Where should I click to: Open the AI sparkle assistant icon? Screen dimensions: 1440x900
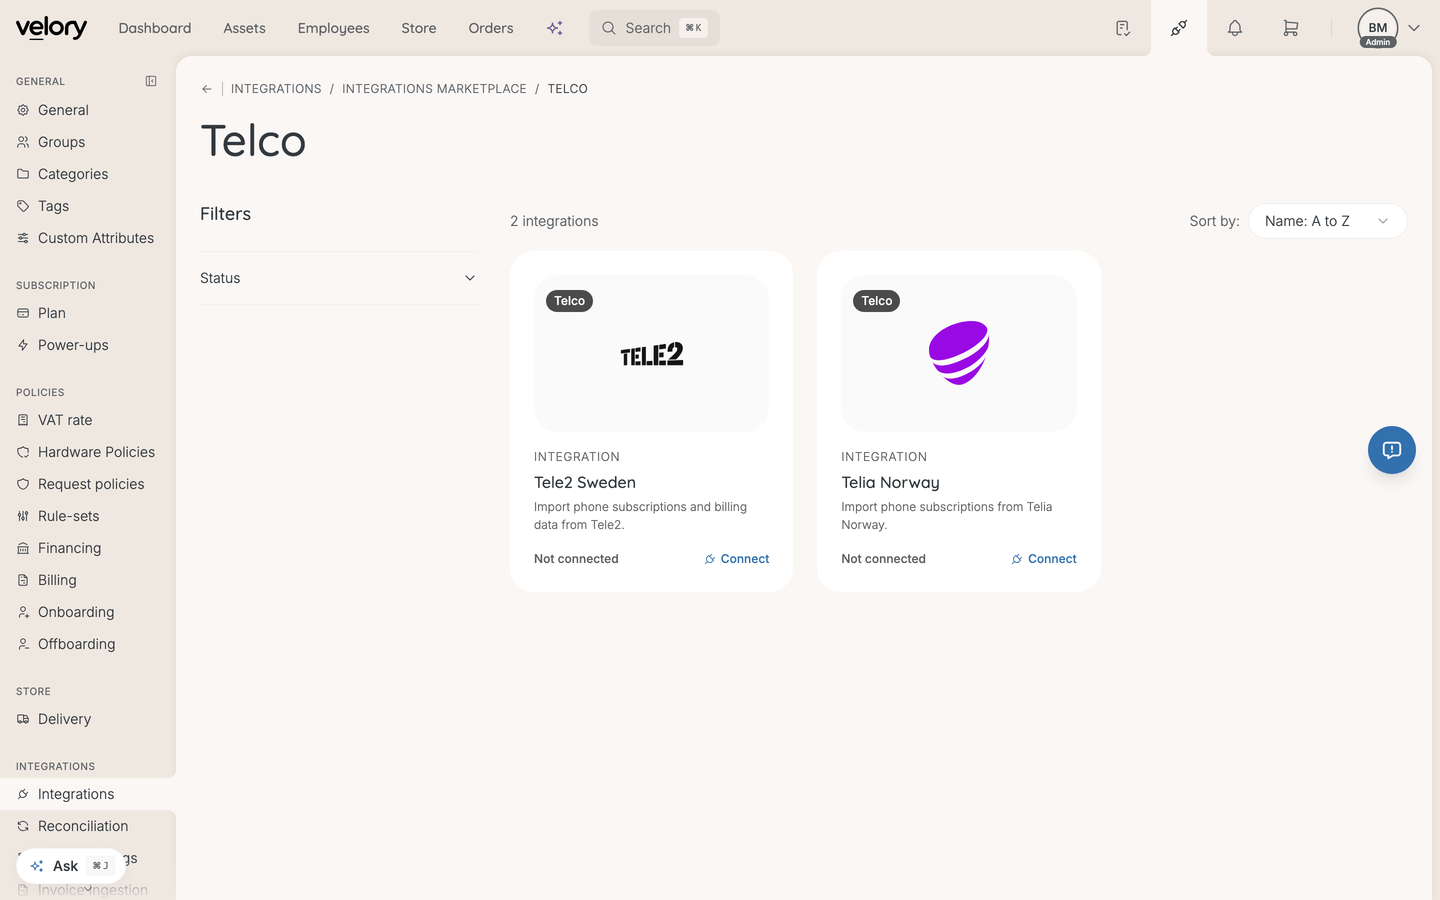[x=555, y=28]
